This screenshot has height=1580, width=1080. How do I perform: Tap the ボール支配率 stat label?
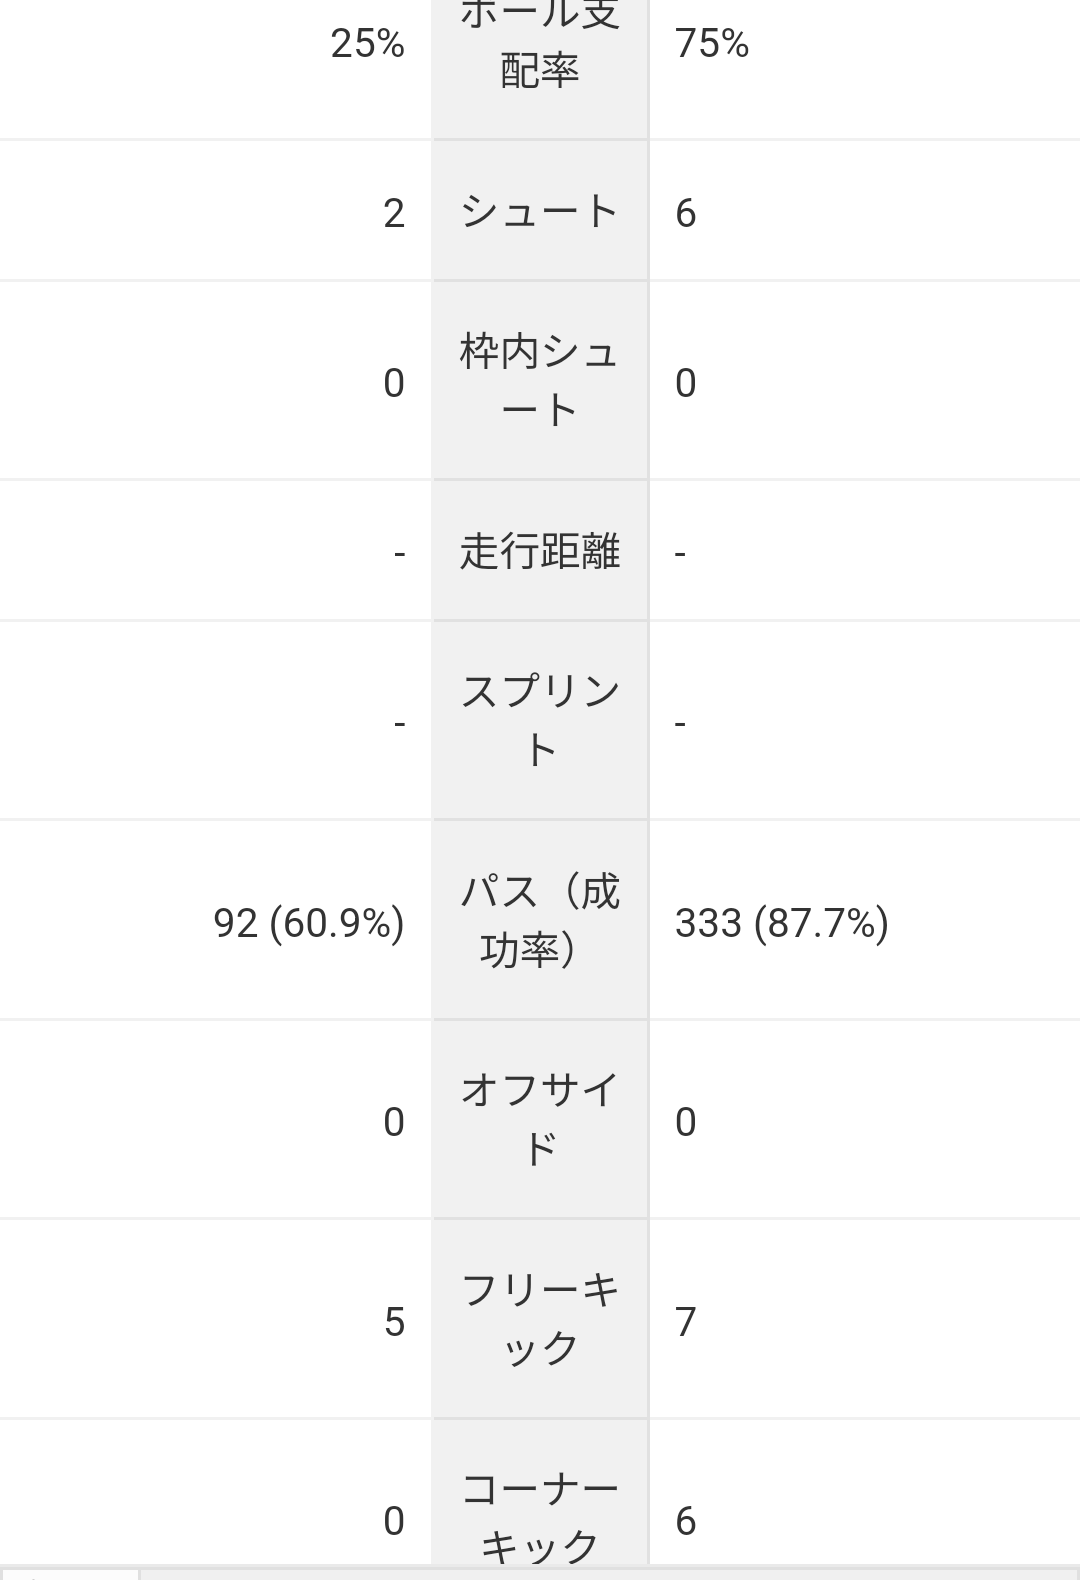(x=540, y=44)
